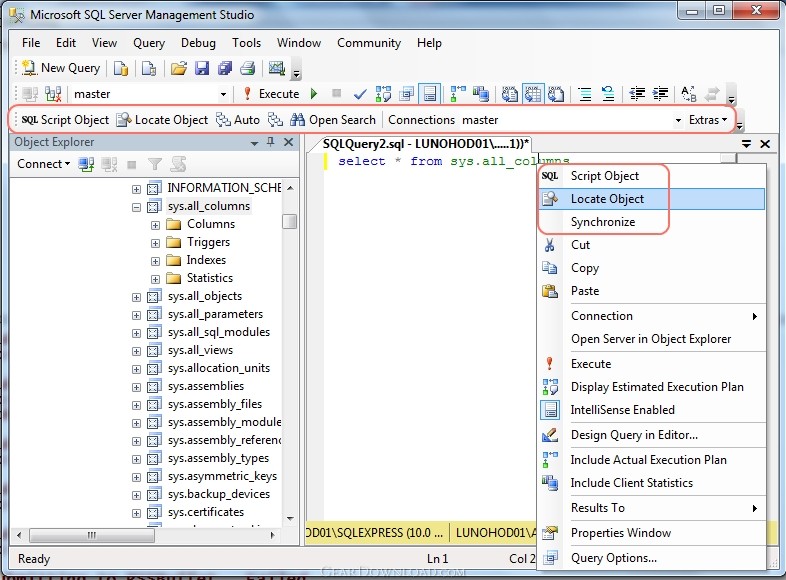Open the File menu
The width and height of the screenshot is (786, 580).
(31, 43)
